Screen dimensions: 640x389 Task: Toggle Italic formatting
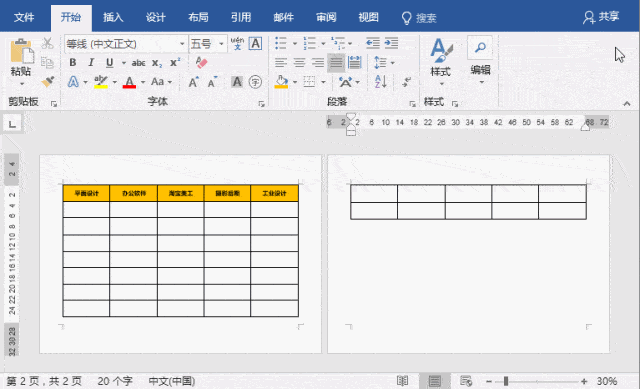pyautogui.click(x=91, y=62)
